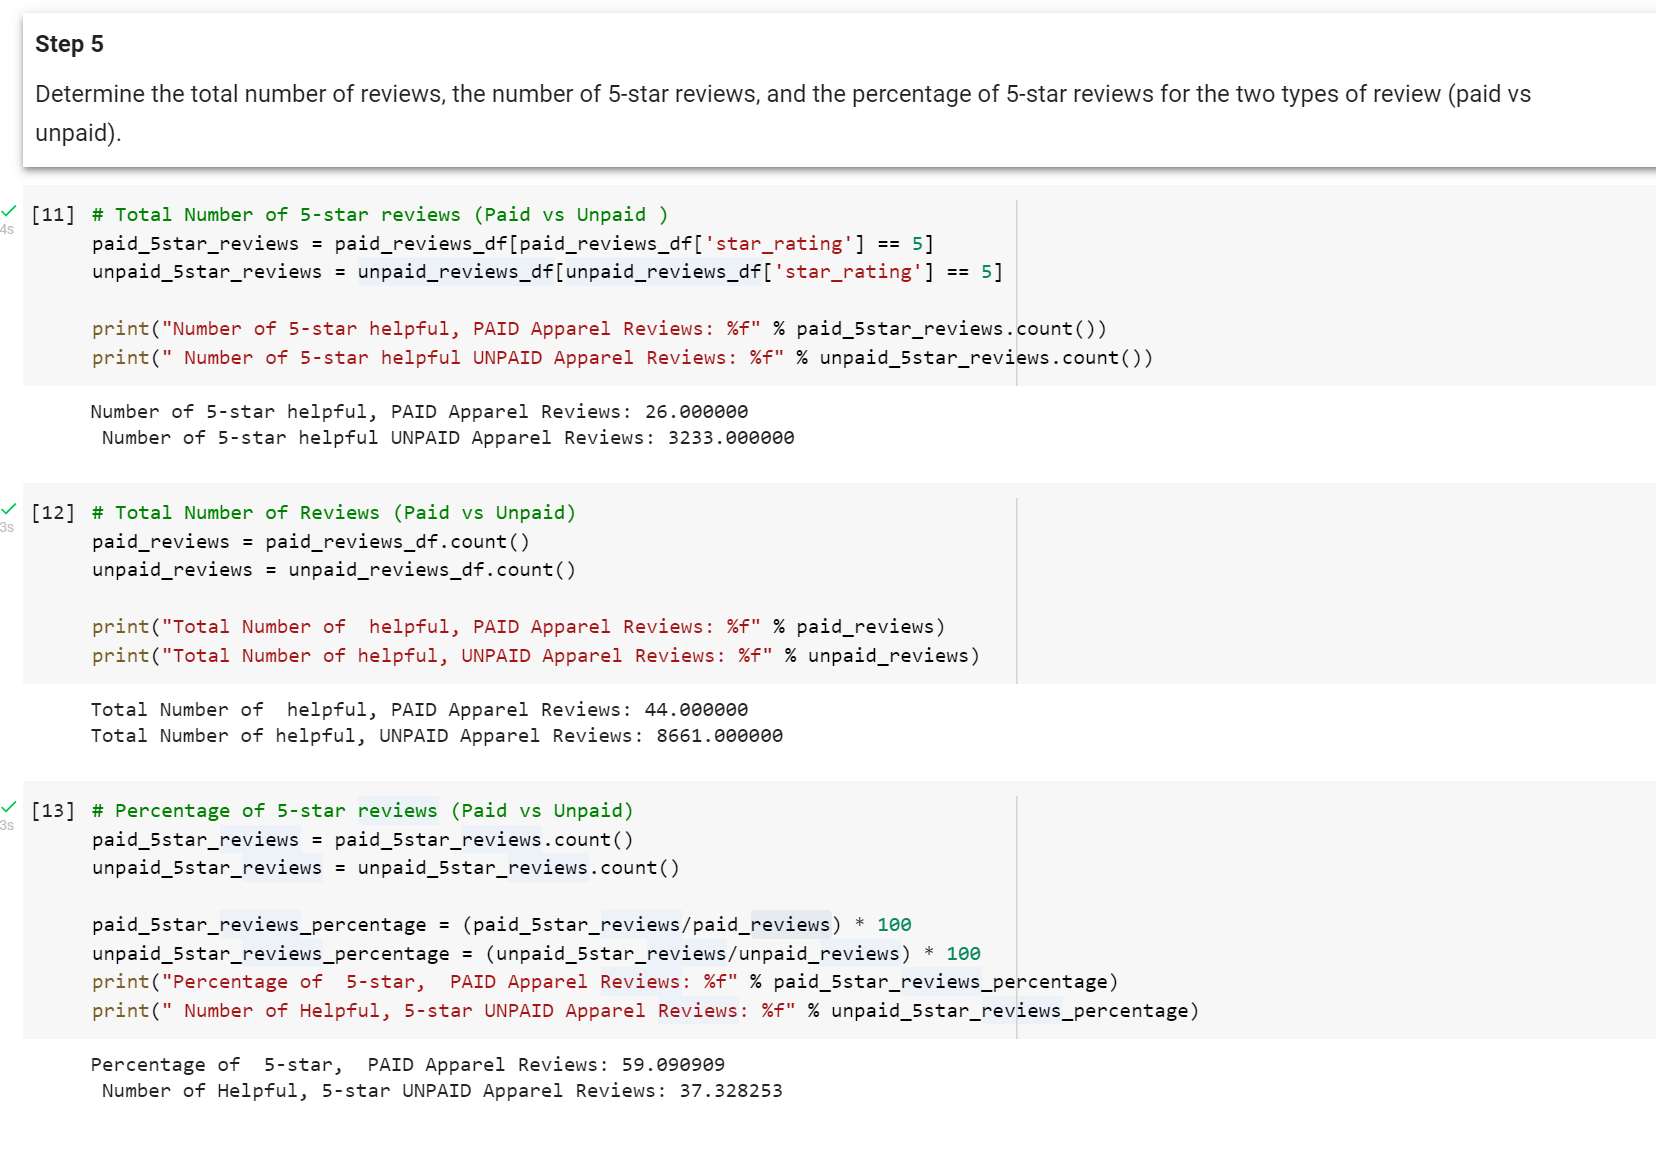Viewport: 1656px width, 1166px height.
Task: Click the green checkmark beside cell 12
Action: (x=9, y=508)
